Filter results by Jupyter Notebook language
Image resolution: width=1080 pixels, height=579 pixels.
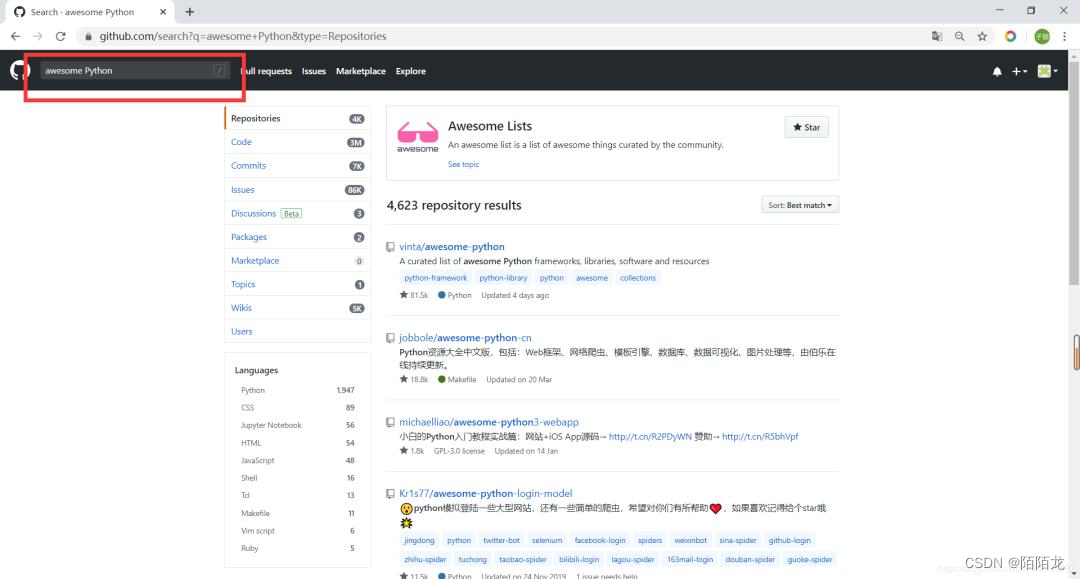[x=298, y=425]
